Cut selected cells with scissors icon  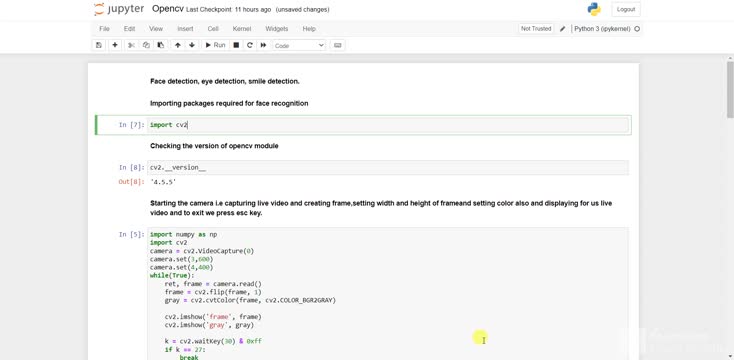132,45
